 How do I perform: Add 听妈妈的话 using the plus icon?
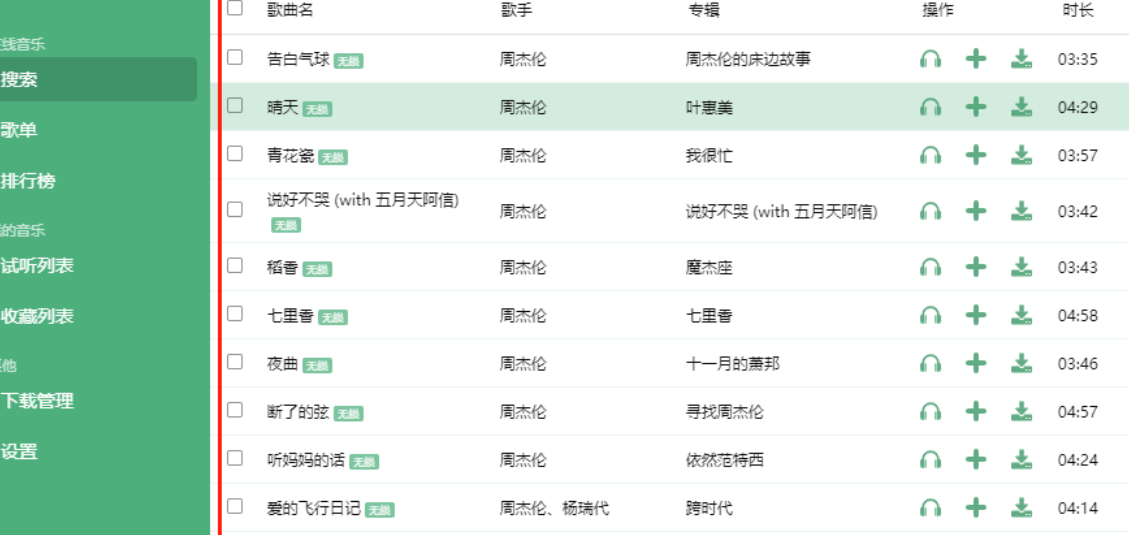pos(975,460)
